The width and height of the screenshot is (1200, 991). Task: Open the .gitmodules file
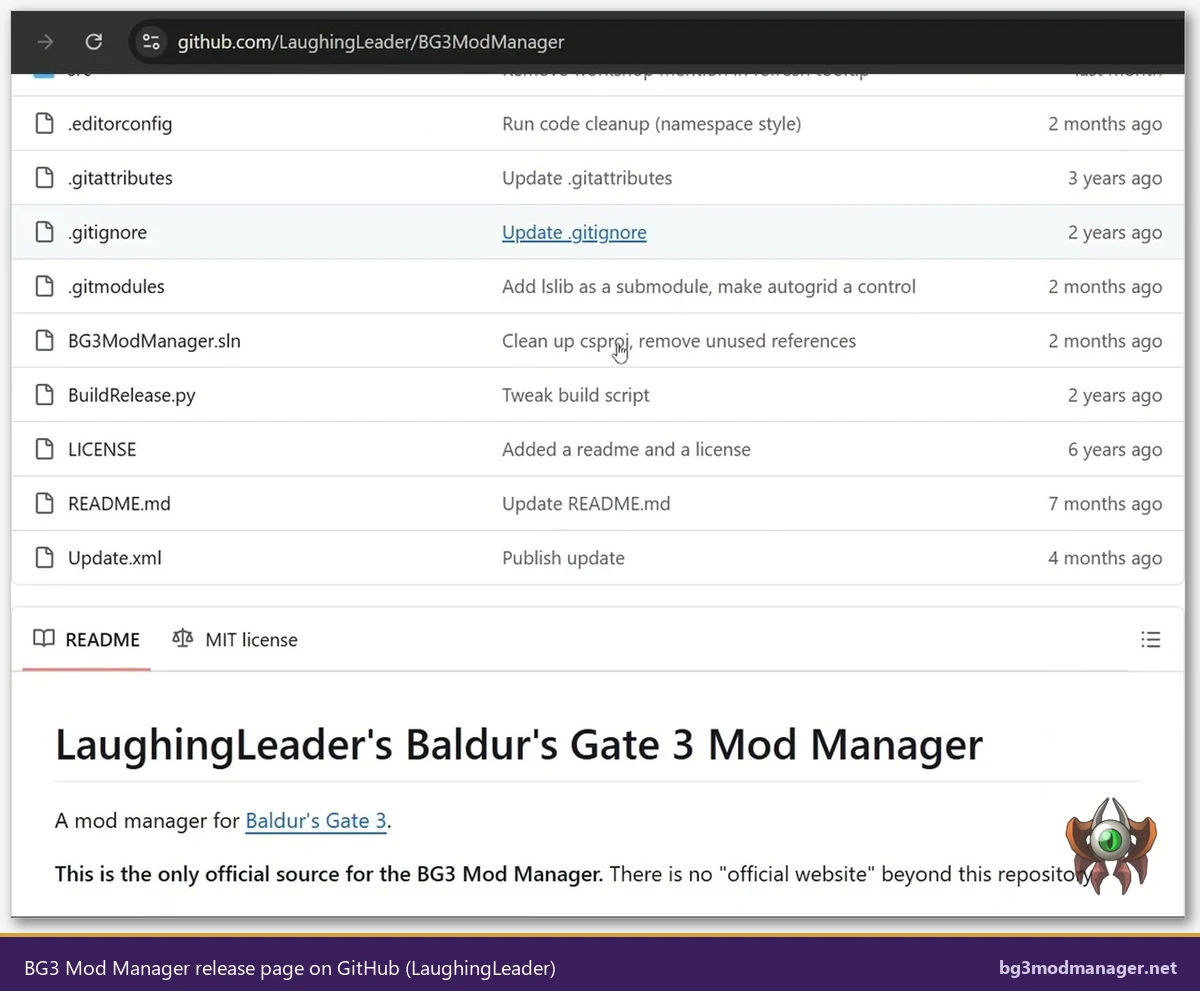[116, 286]
